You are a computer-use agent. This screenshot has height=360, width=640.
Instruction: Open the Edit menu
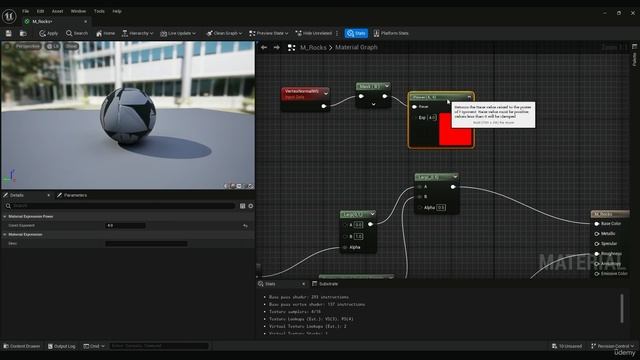[x=40, y=11]
